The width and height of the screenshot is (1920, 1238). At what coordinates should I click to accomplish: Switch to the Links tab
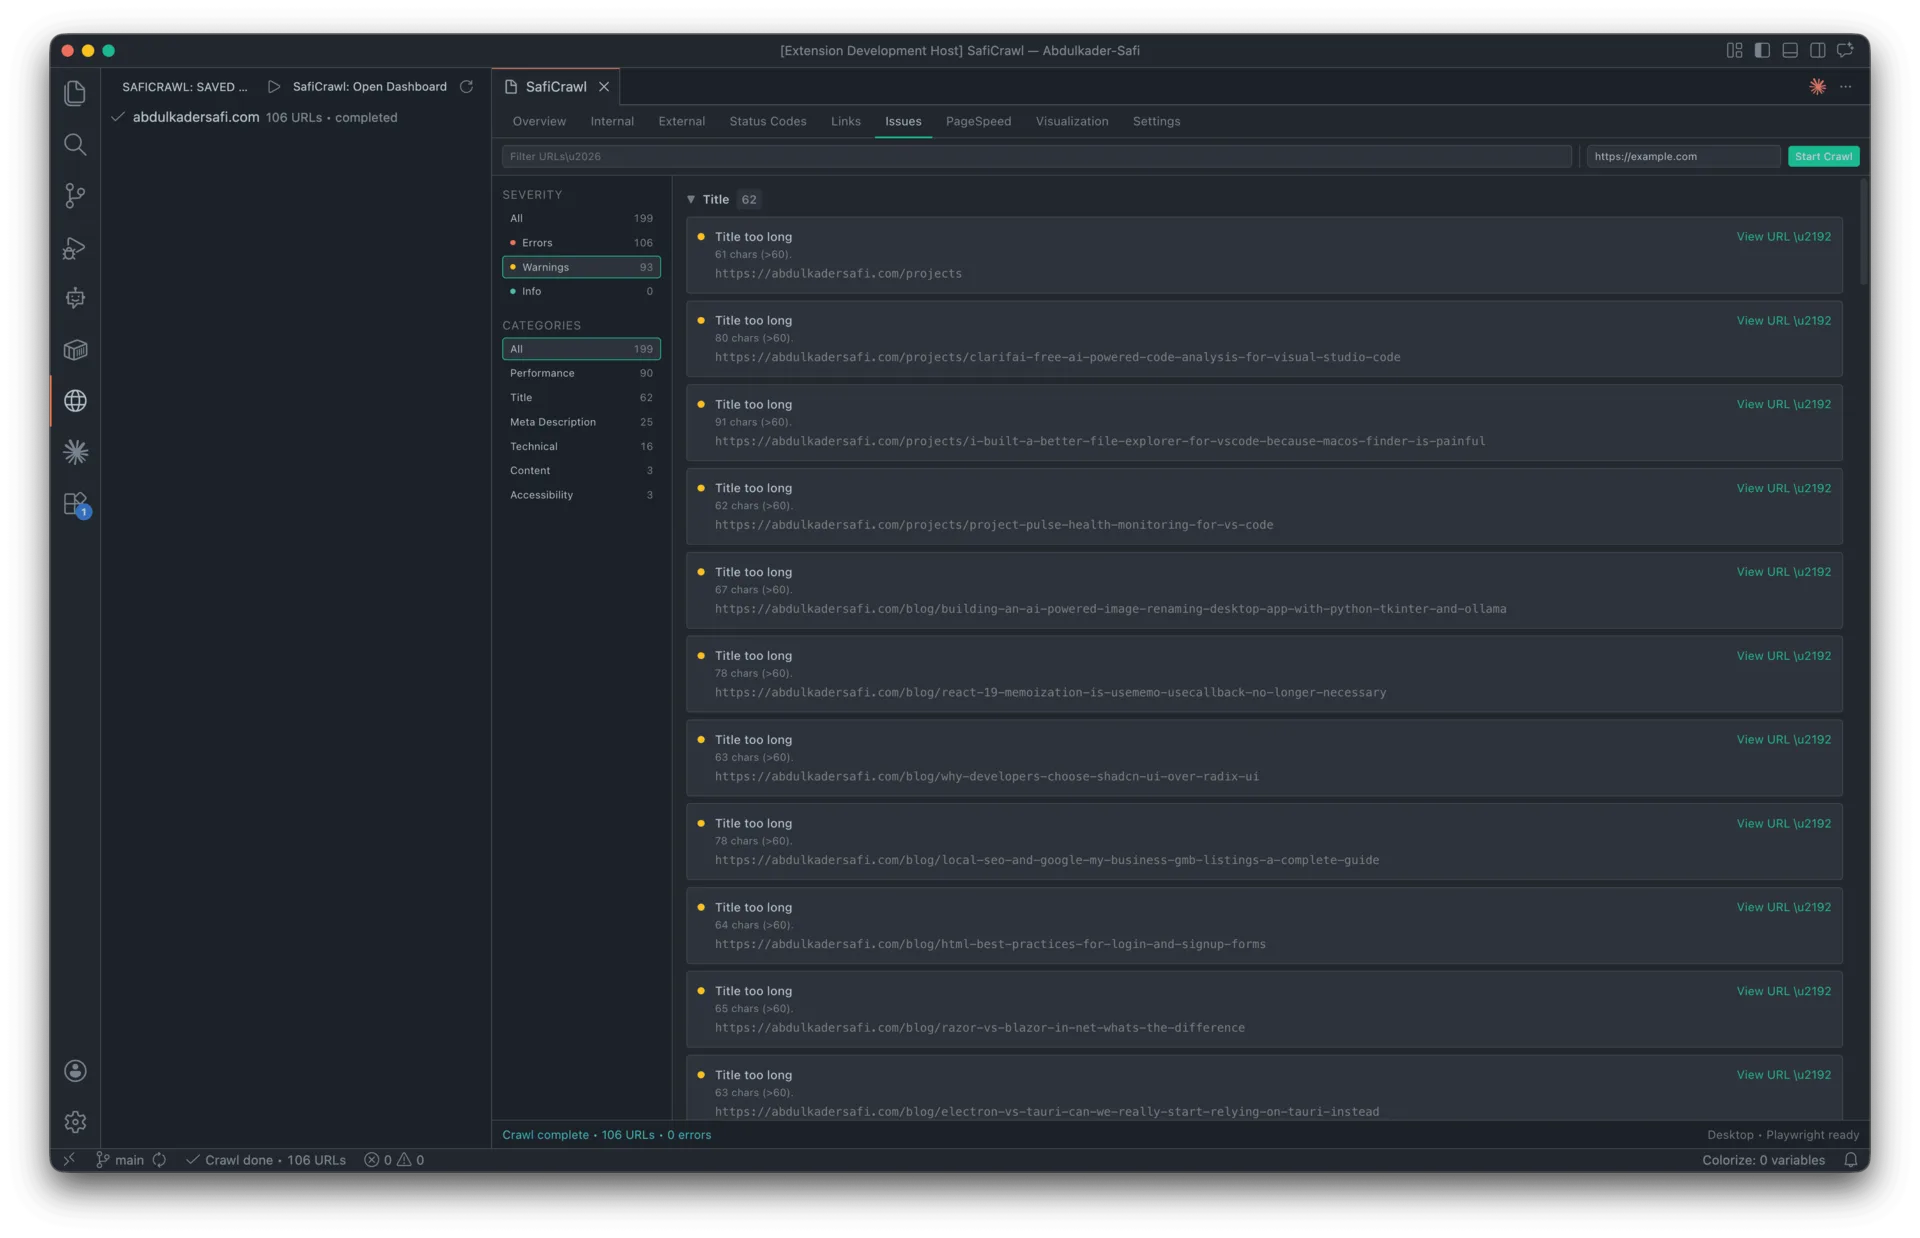[x=845, y=121]
